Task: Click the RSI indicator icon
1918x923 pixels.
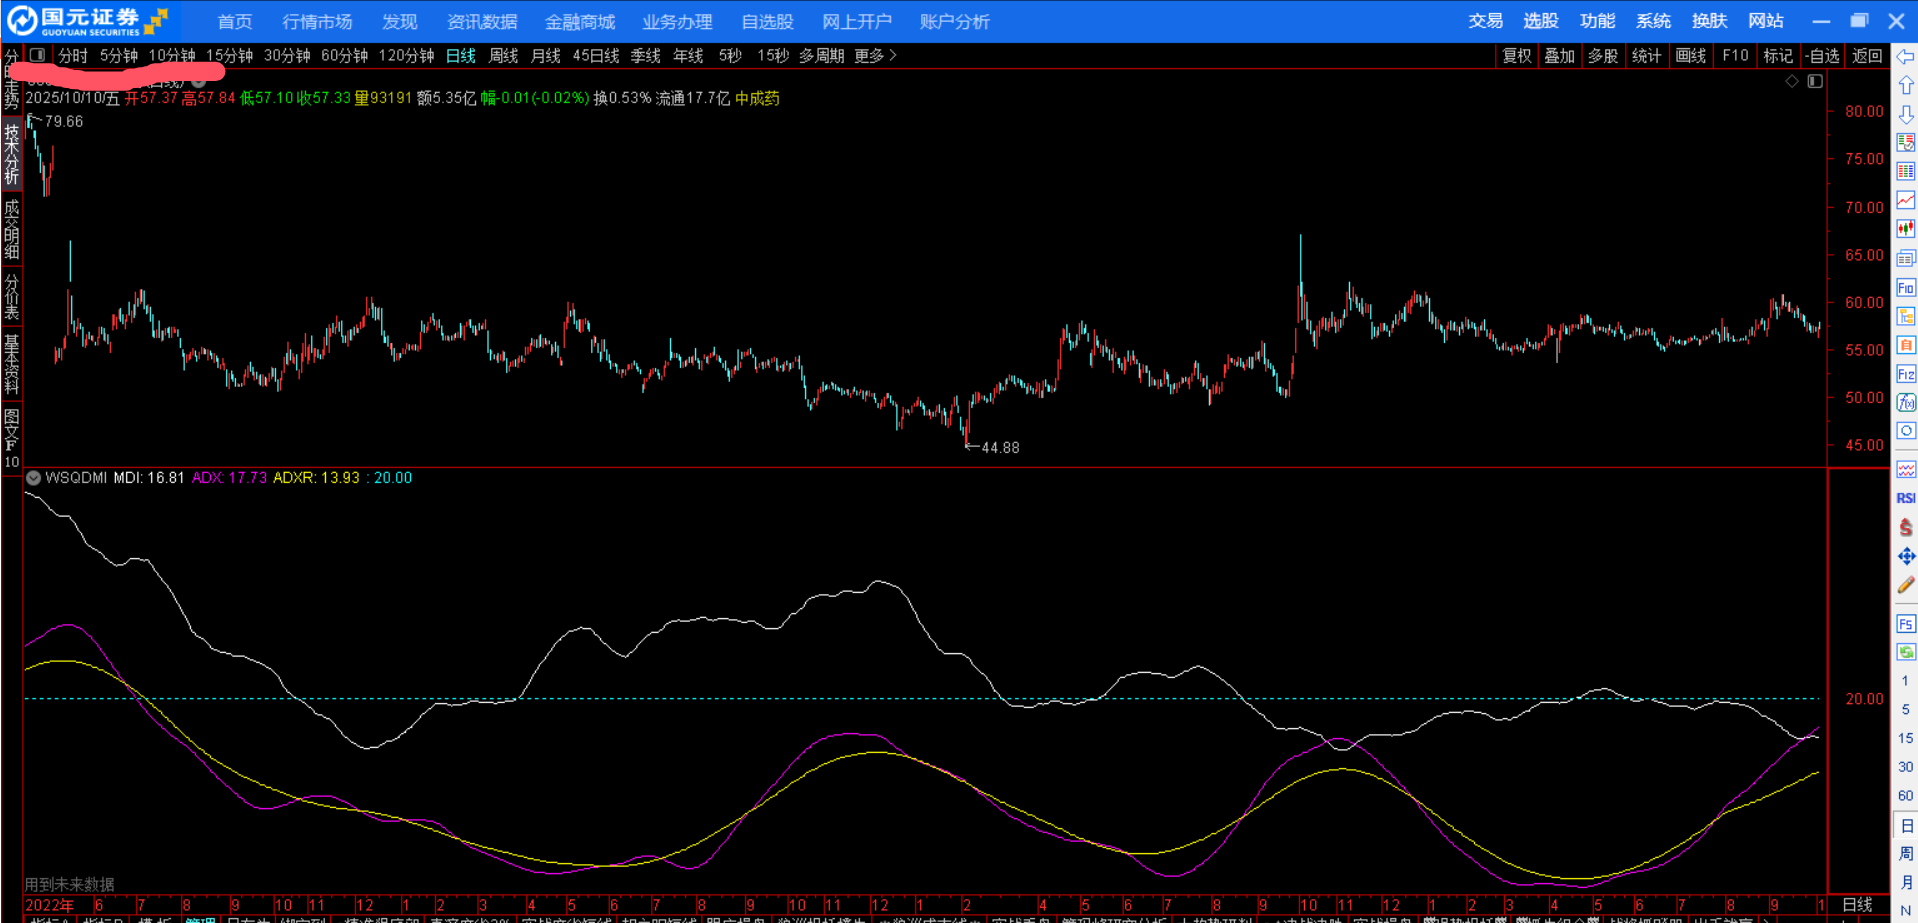Action: (1906, 498)
